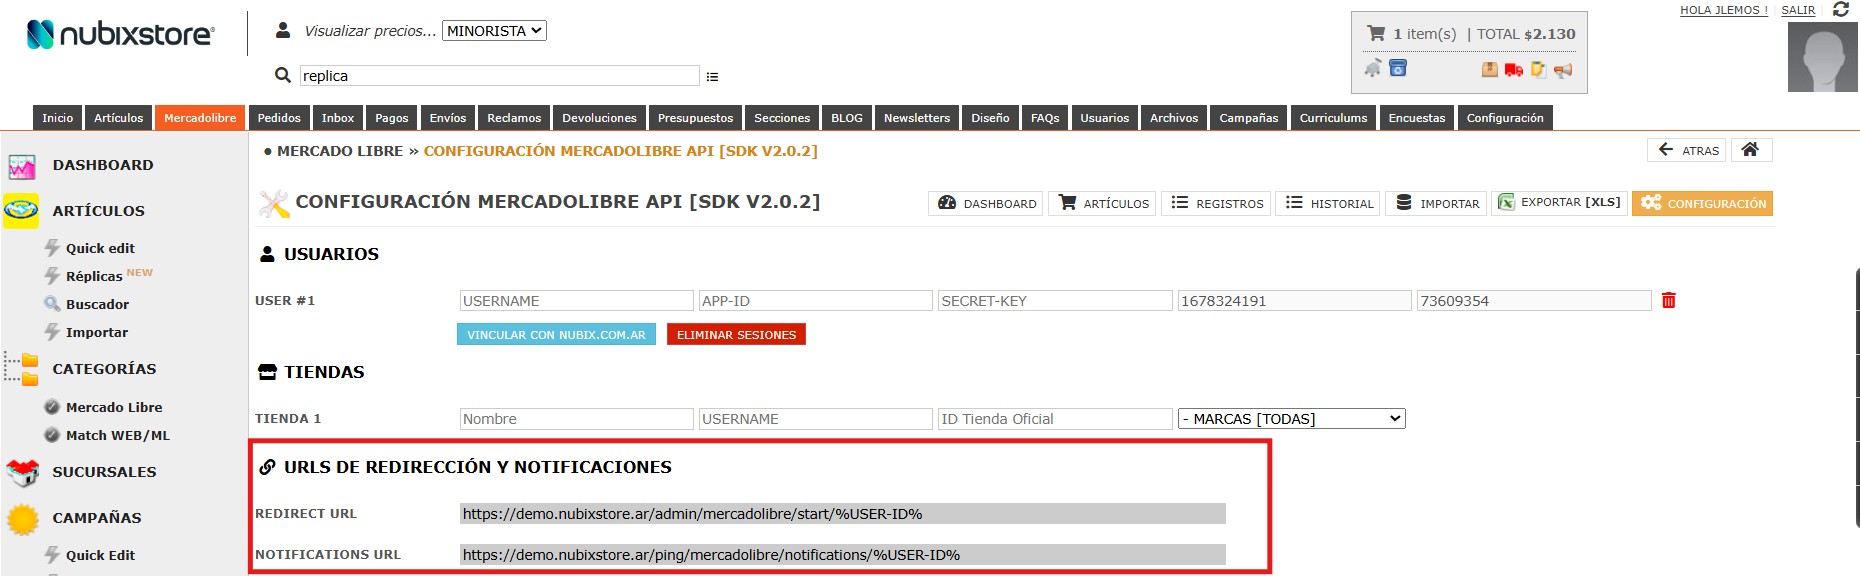Focus the SECRET-KEY field

1055,301
